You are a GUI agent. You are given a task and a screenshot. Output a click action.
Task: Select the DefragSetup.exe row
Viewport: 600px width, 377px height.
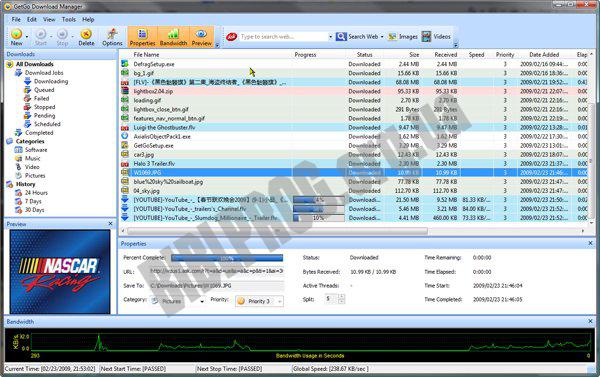pyautogui.click(x=354, y=64)
